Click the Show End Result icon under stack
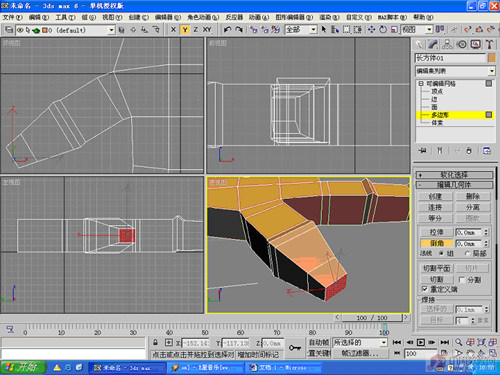Screen dimensions: 500x375 [440, 151]
